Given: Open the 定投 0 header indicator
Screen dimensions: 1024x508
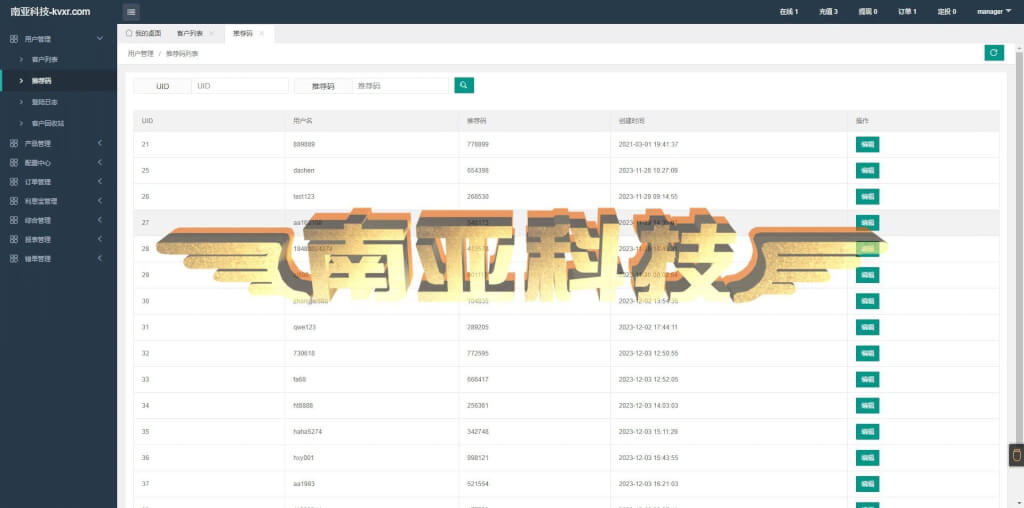Looking at the screenshot, I should point(947,12).
